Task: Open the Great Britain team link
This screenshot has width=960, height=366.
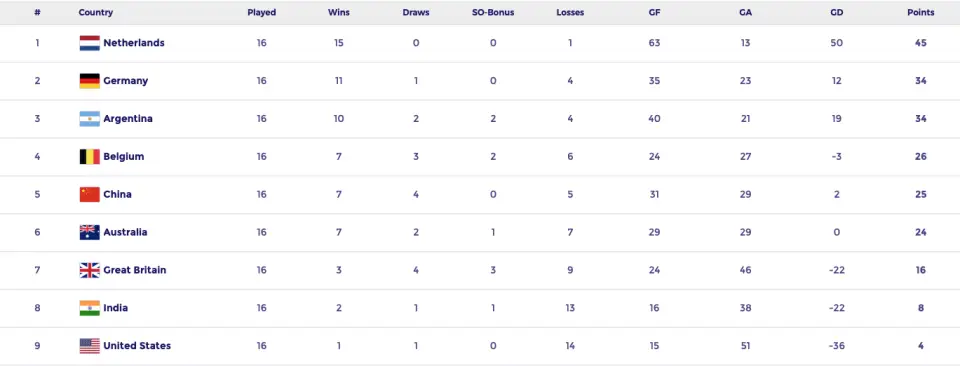Action: click(135, 270)
